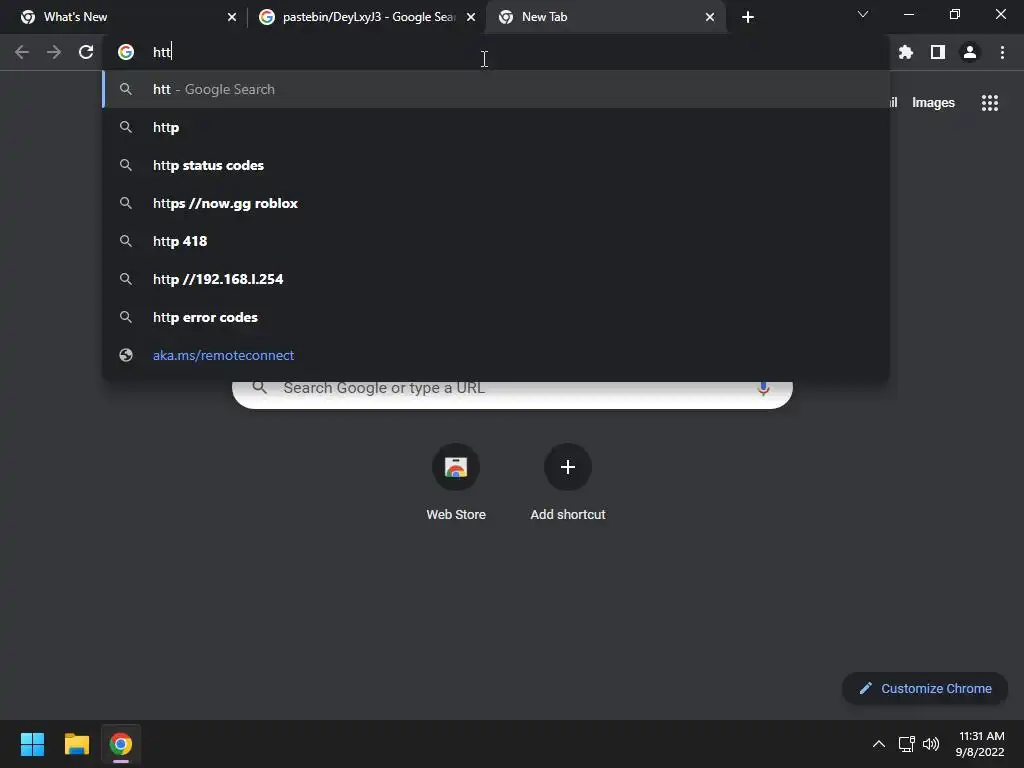Screen dimensions: 1024x768
Task: Click the Add shortcut plus icon
Action: pyautogui.click(x=568, y=467)
